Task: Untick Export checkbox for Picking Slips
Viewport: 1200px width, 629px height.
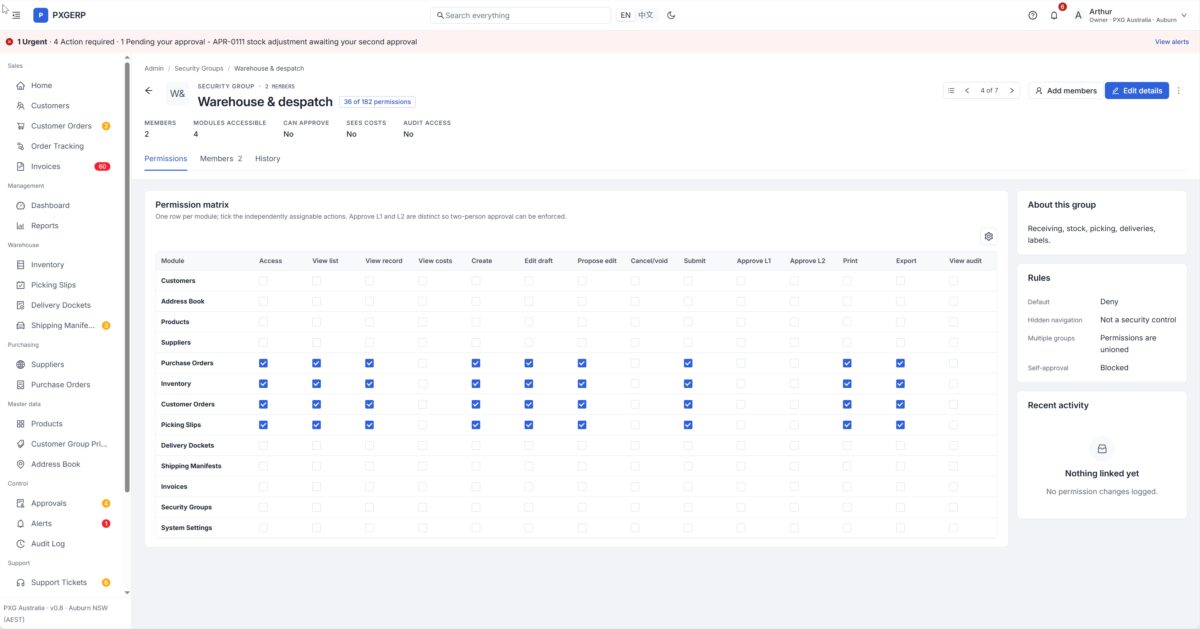Action: tap(900, 424)
